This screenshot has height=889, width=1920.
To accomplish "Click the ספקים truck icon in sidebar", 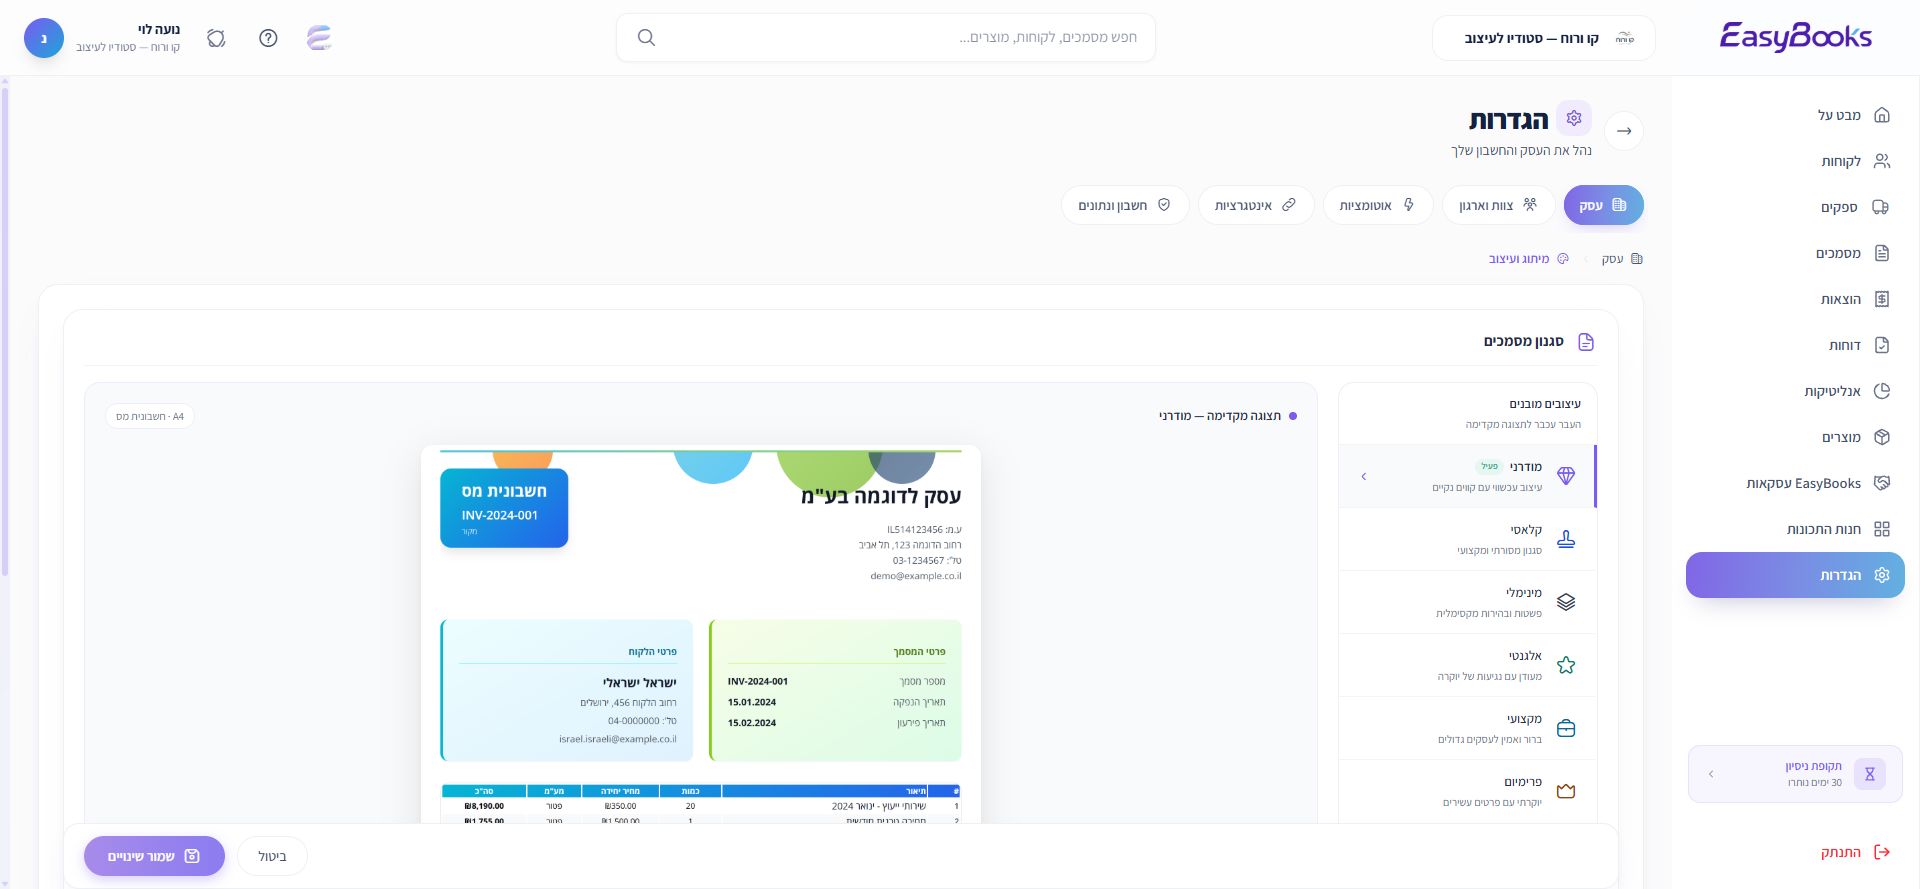I will point(1881,207).
